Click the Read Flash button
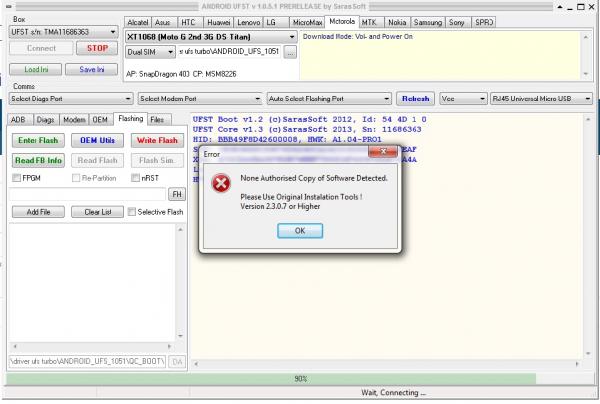600x404 pixels. [x=97, y=160]
